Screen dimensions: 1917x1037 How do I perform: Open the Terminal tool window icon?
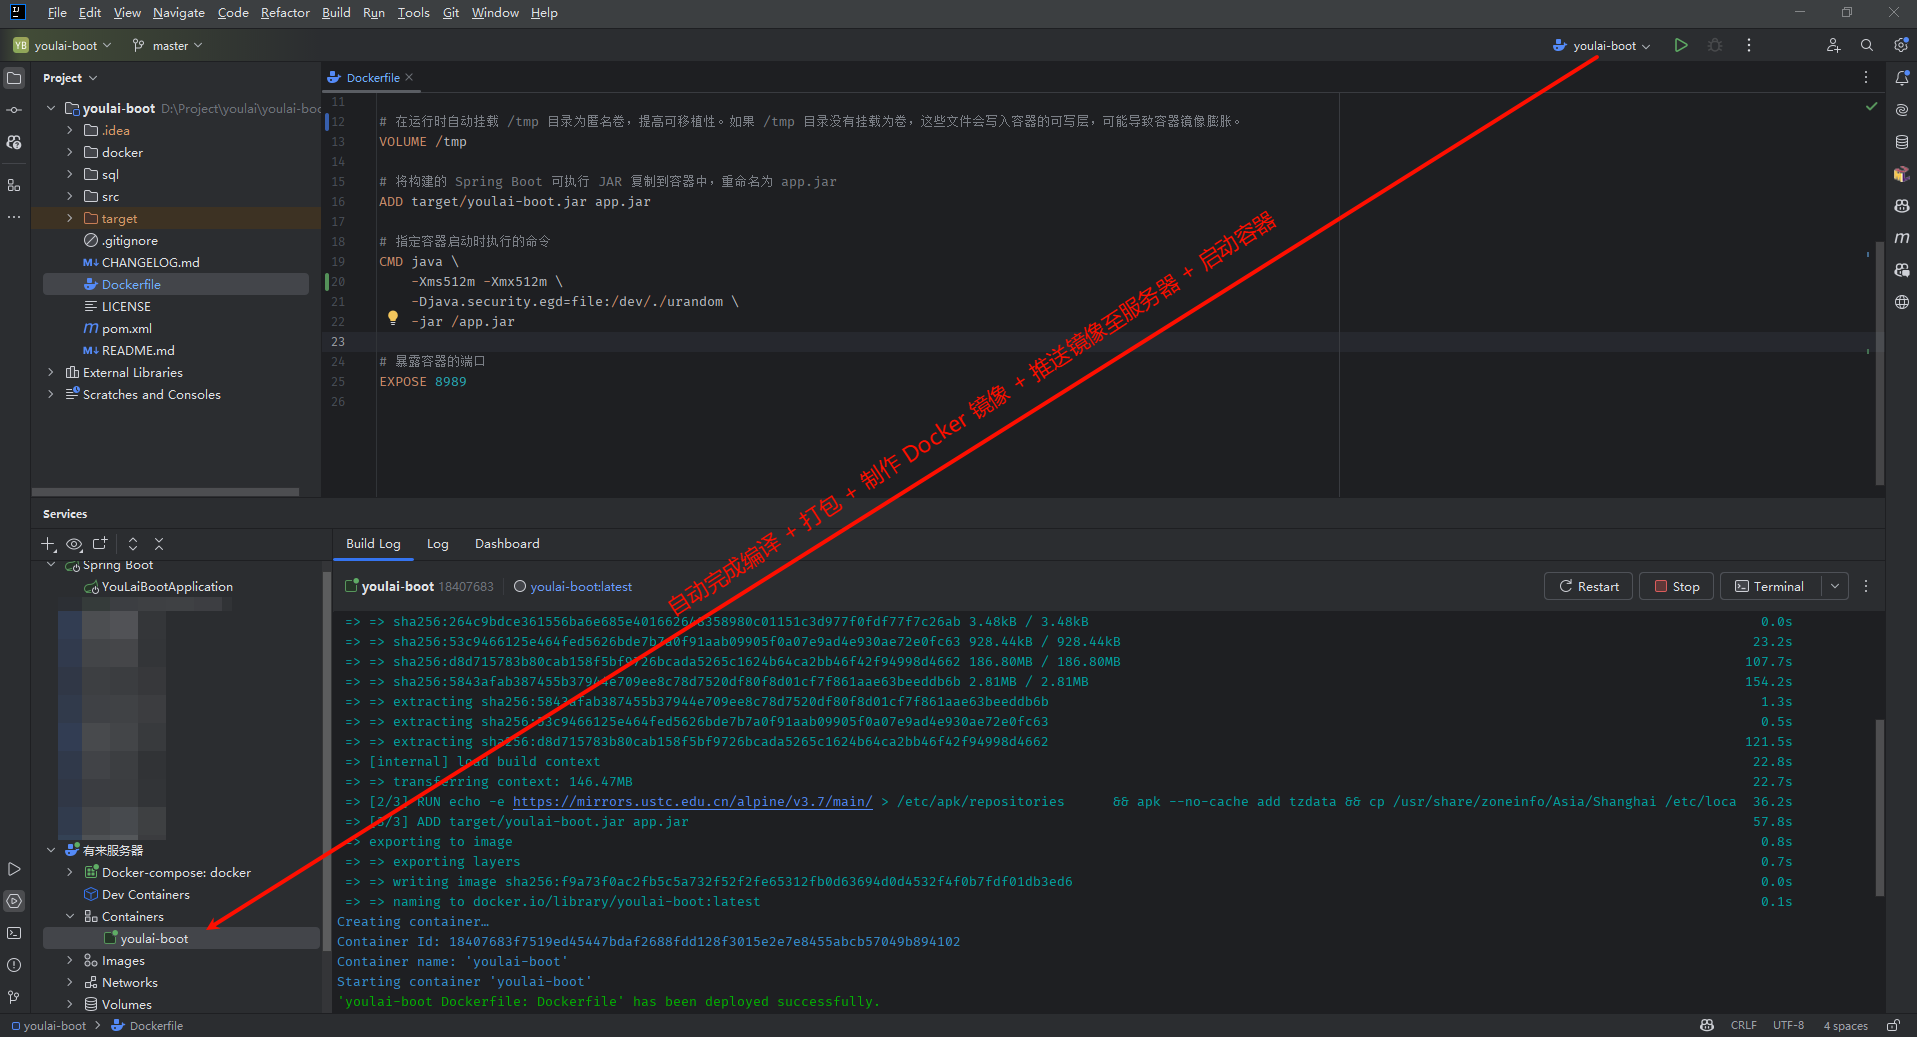point(14,933)
